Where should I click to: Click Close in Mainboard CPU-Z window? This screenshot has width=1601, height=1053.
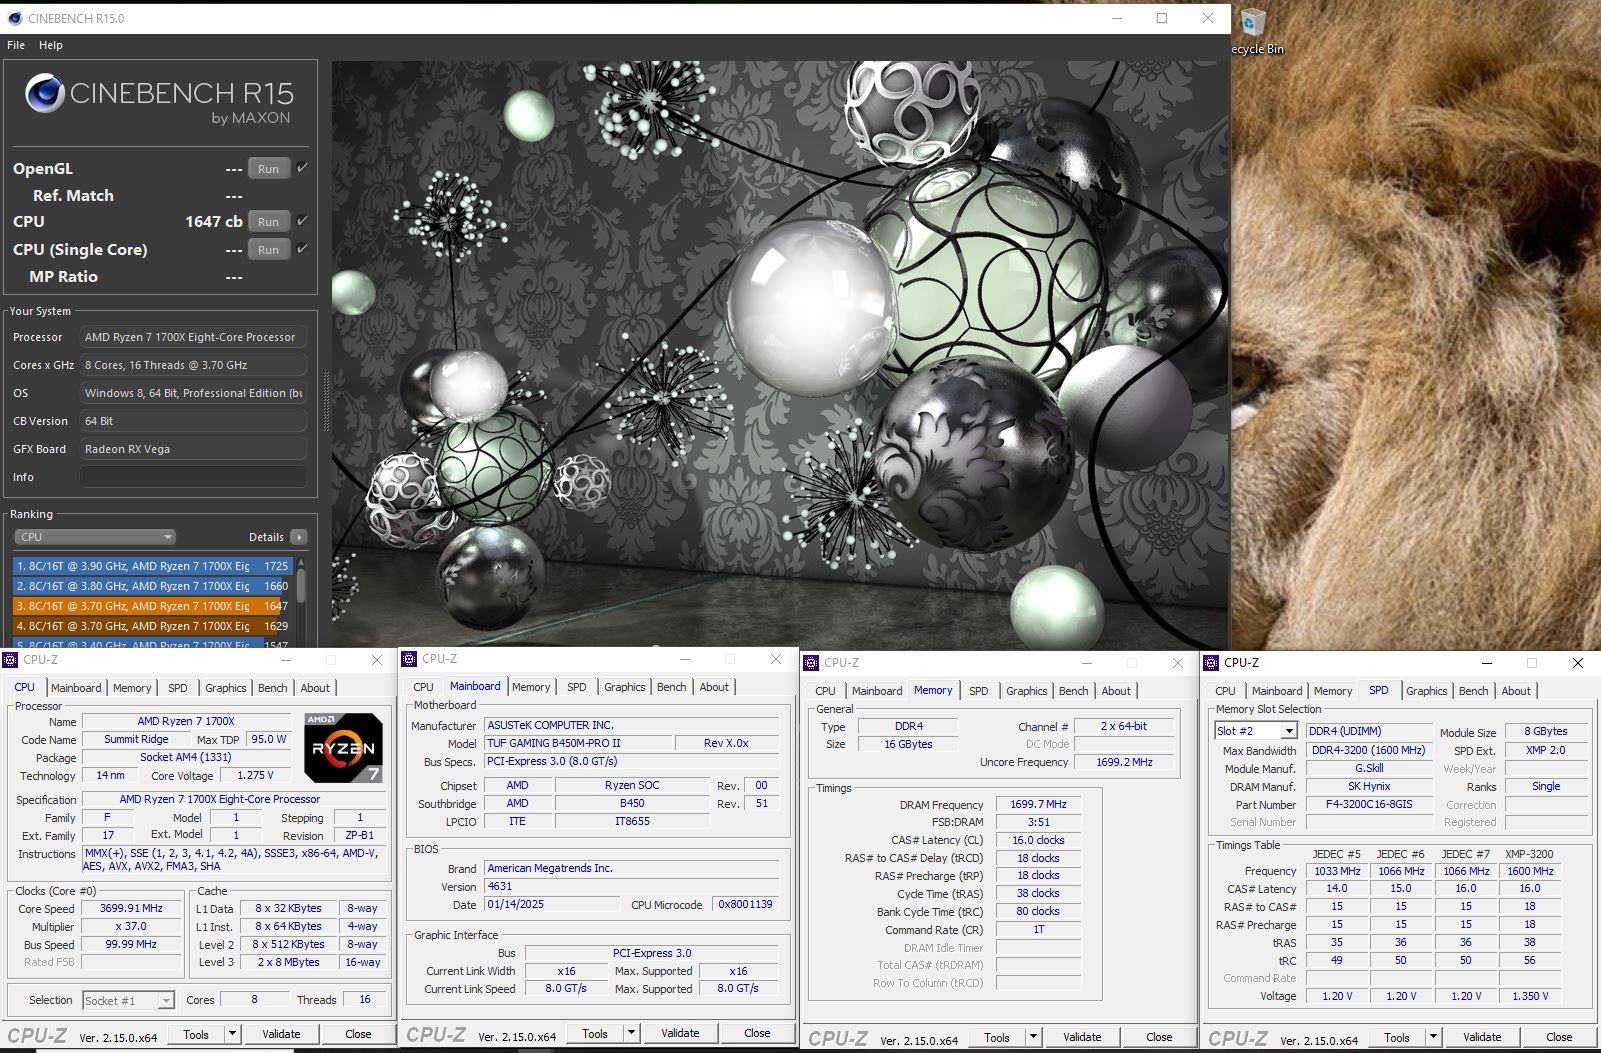757,1033
